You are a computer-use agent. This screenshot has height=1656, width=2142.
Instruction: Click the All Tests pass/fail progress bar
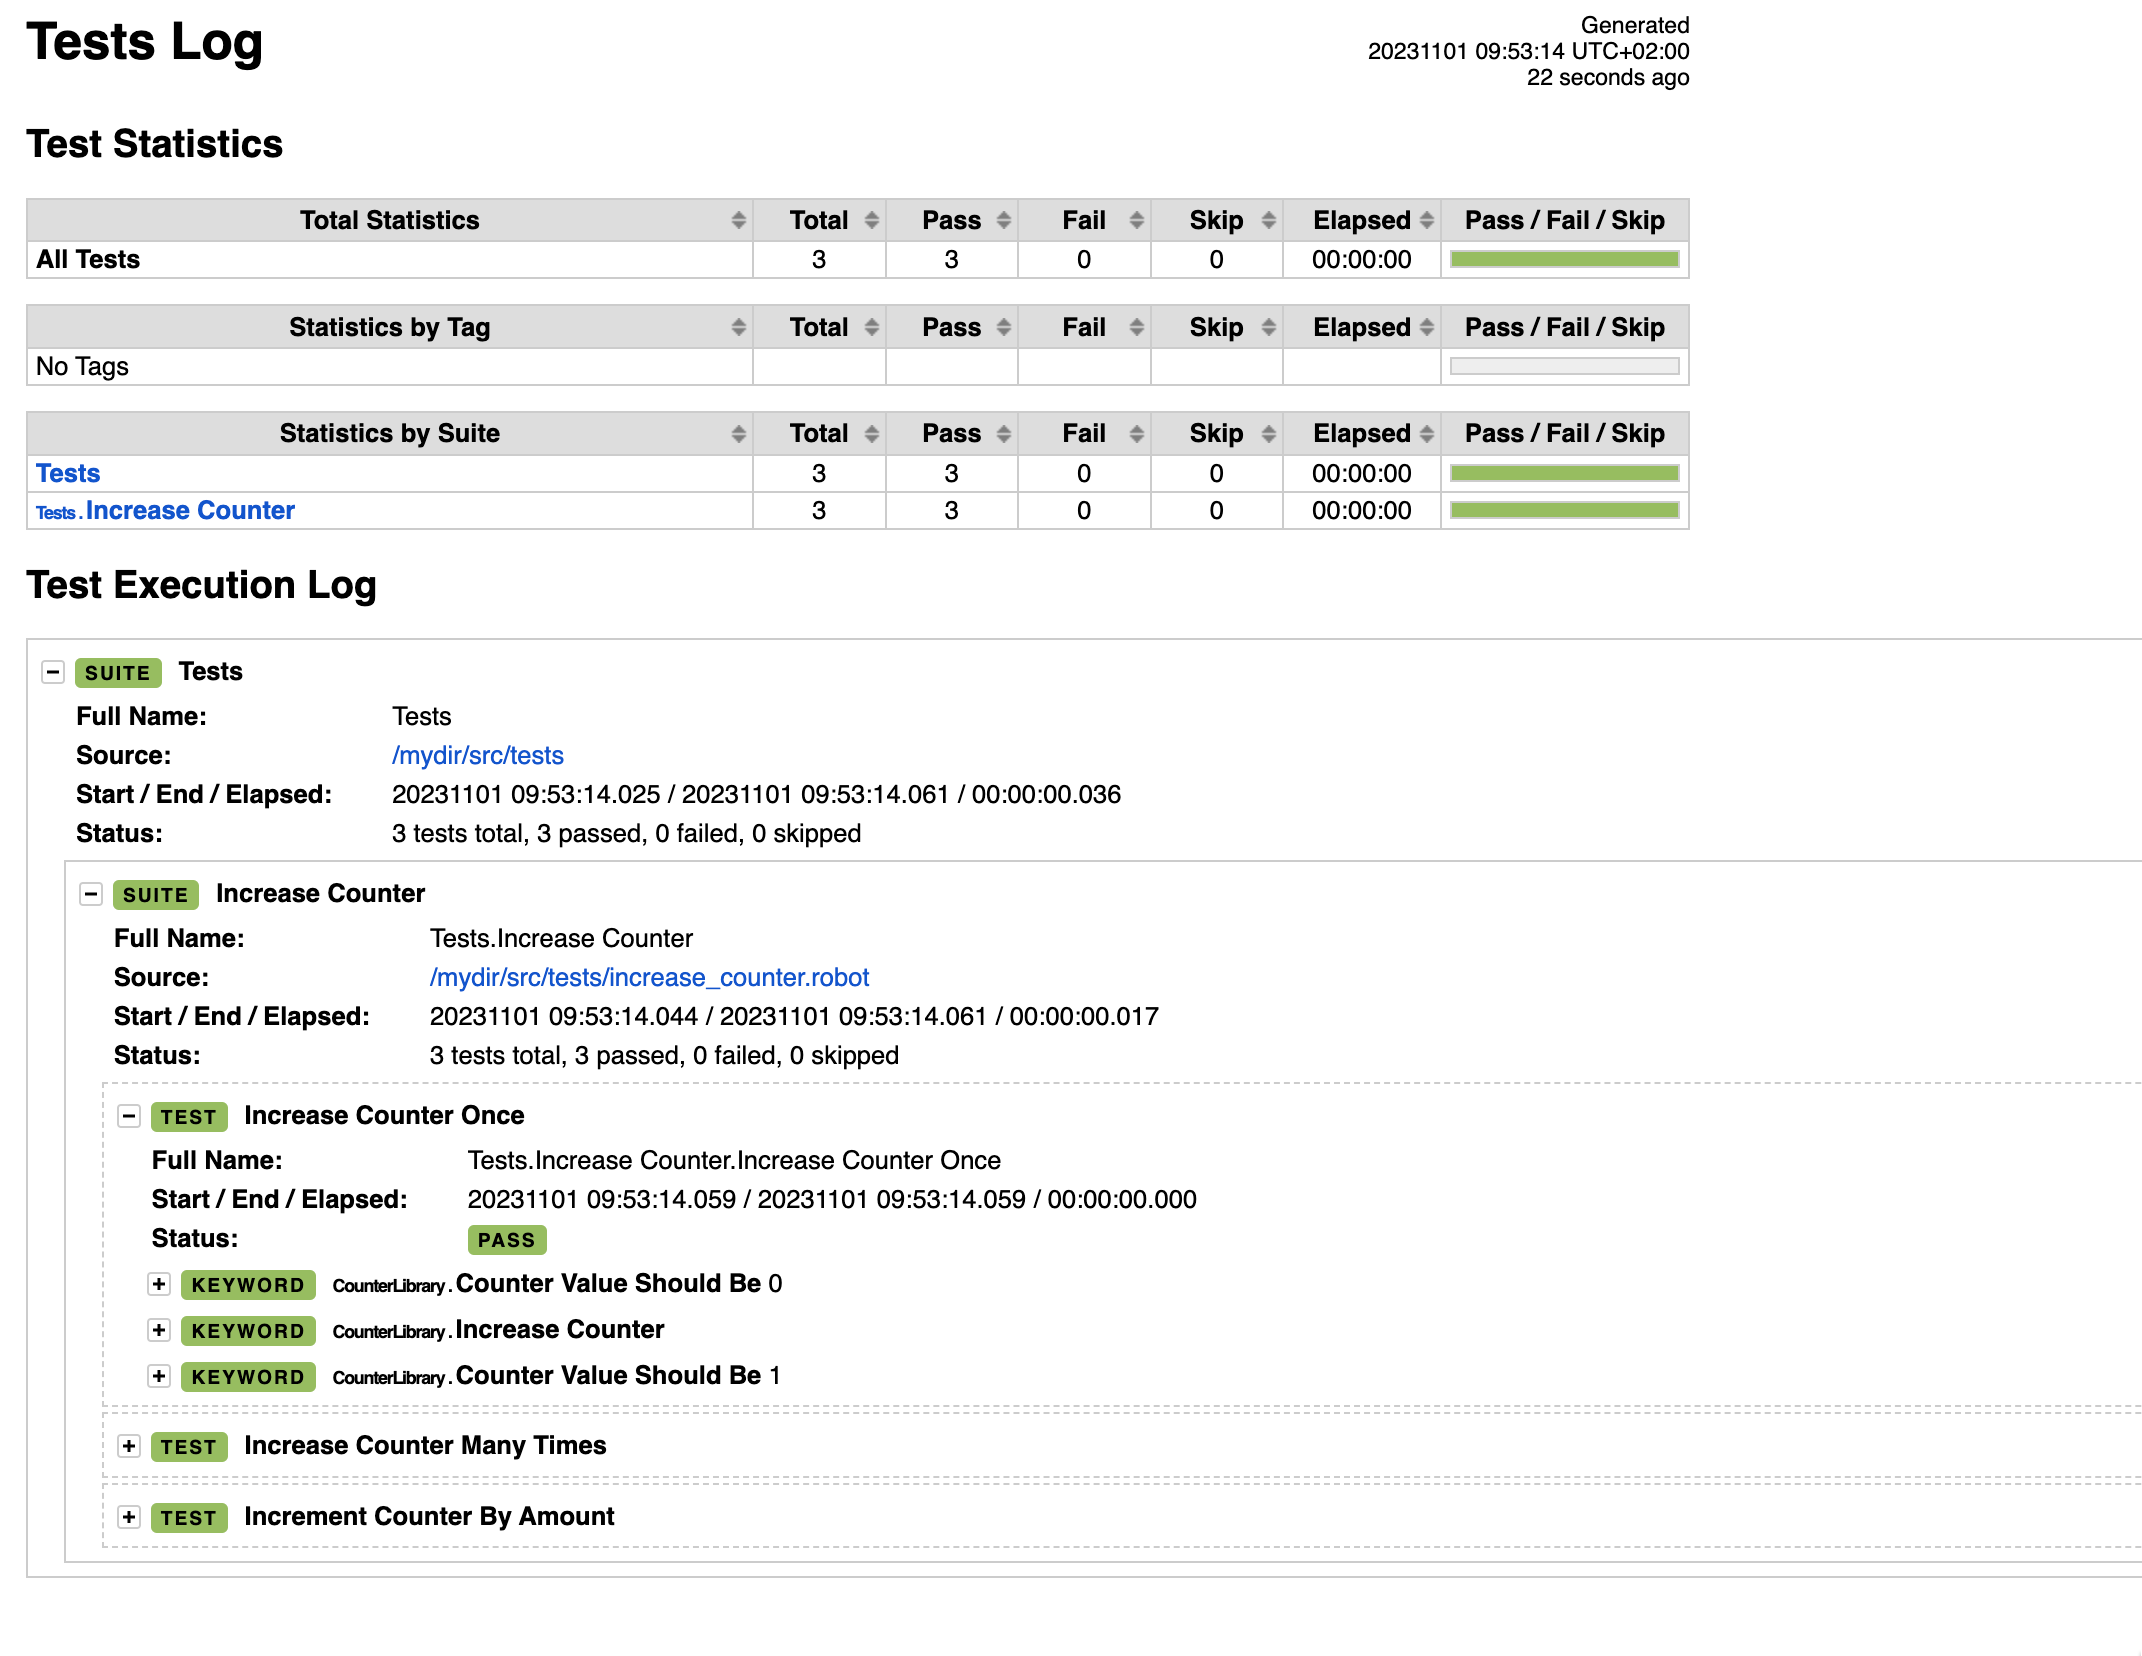coord(1564,260)
